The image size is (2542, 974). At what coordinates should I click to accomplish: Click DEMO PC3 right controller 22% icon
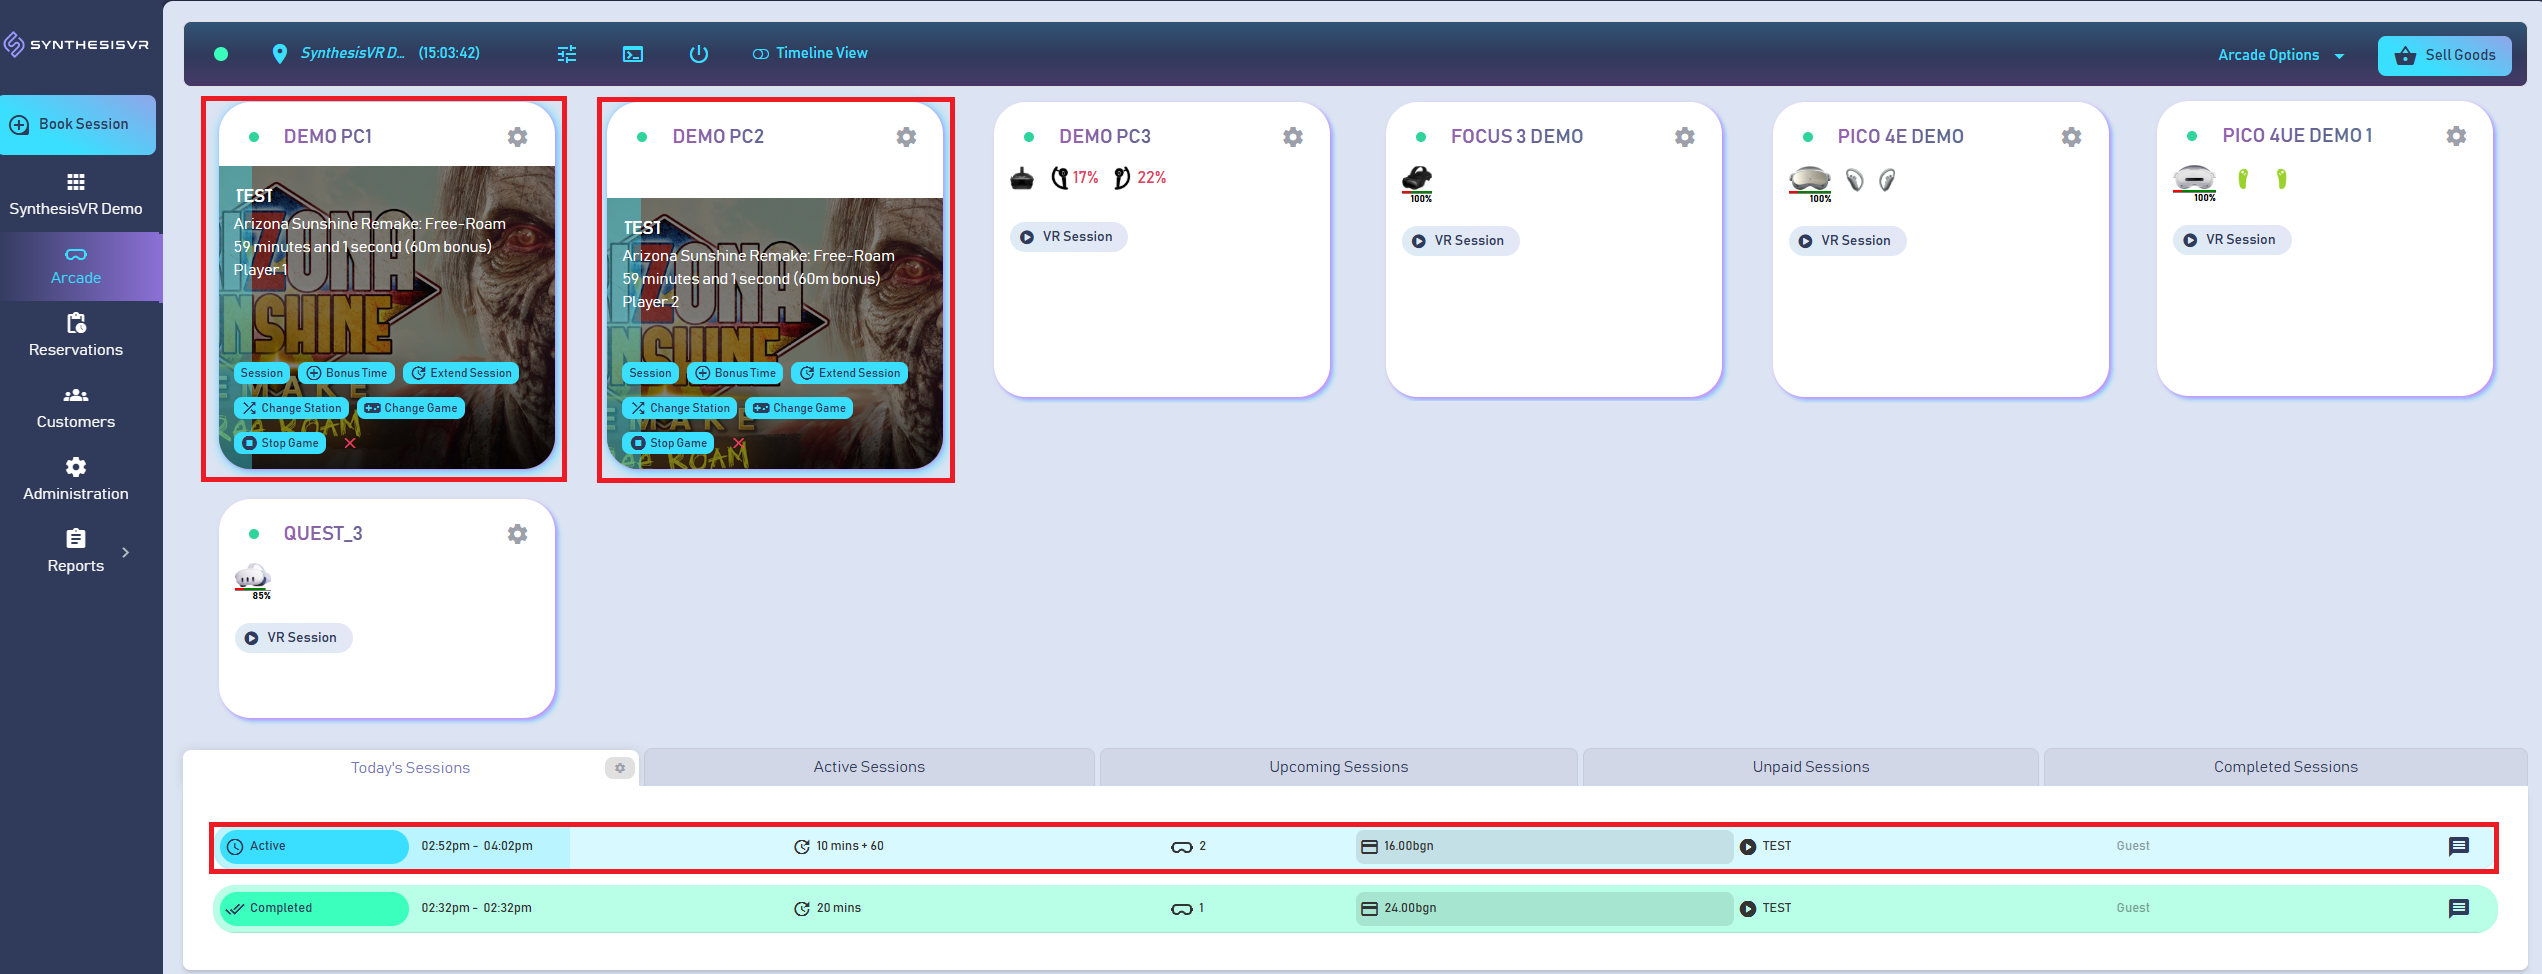1122,178
